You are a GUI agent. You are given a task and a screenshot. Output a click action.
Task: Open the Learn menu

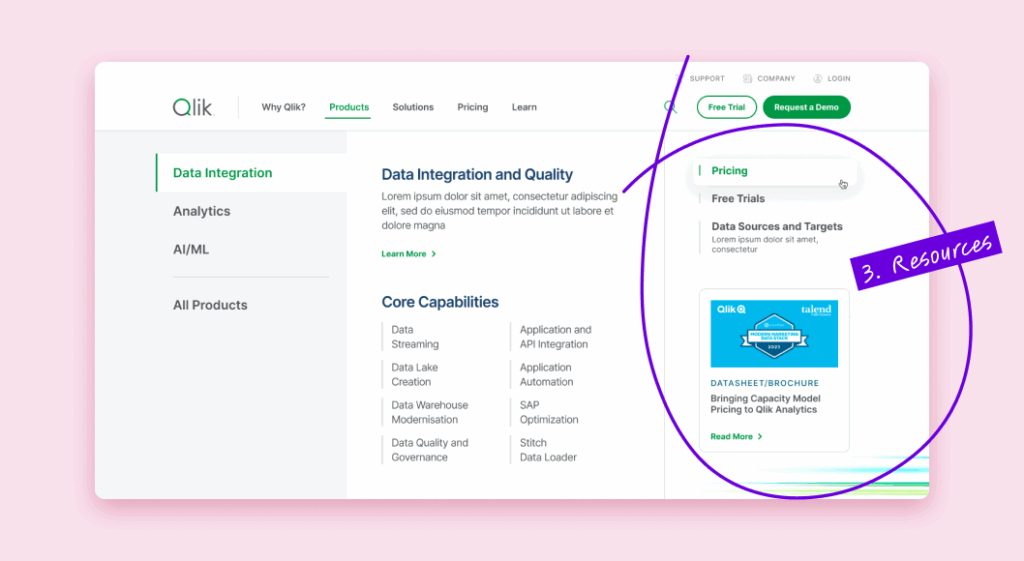(x=524, y=107)
